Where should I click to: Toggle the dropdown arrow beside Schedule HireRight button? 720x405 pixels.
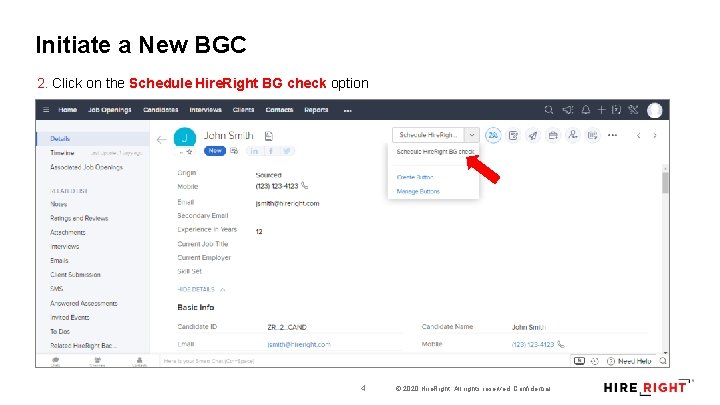click(x=472, y=135)
